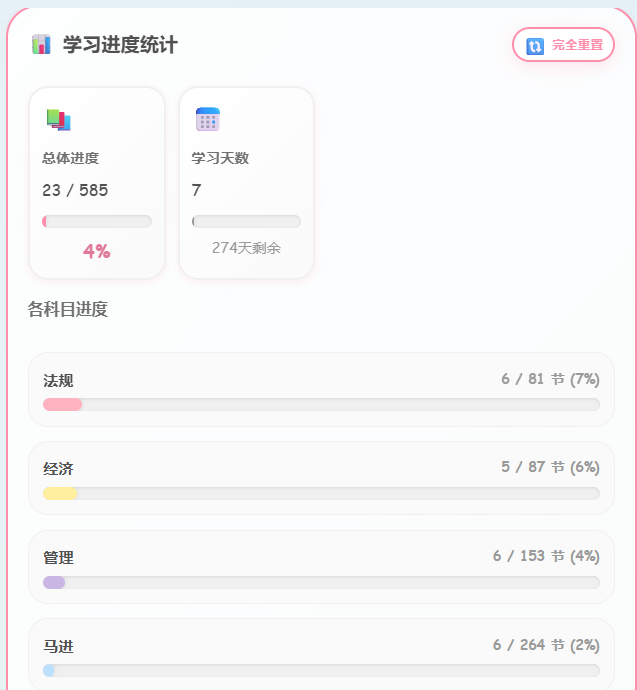The height and width of the screenshot is (690, 637).
Task: Click the calendar icon above 学习天数
Action: click(x=207, y=120)
